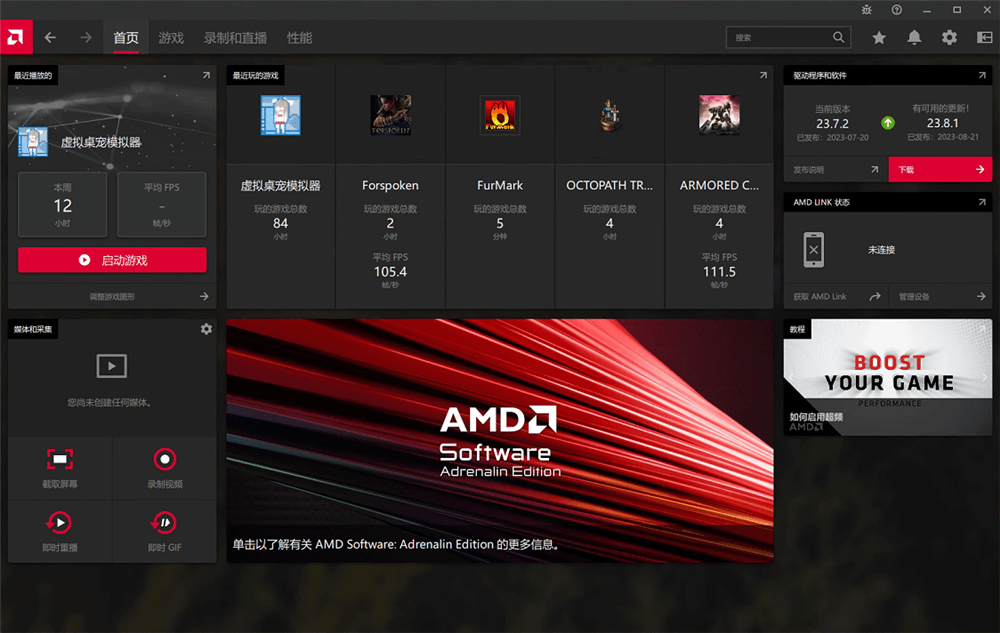Viewport: 1000px width, 633px height.
Task: Open the 发布说明 release notes link
Action: point(835,170)
